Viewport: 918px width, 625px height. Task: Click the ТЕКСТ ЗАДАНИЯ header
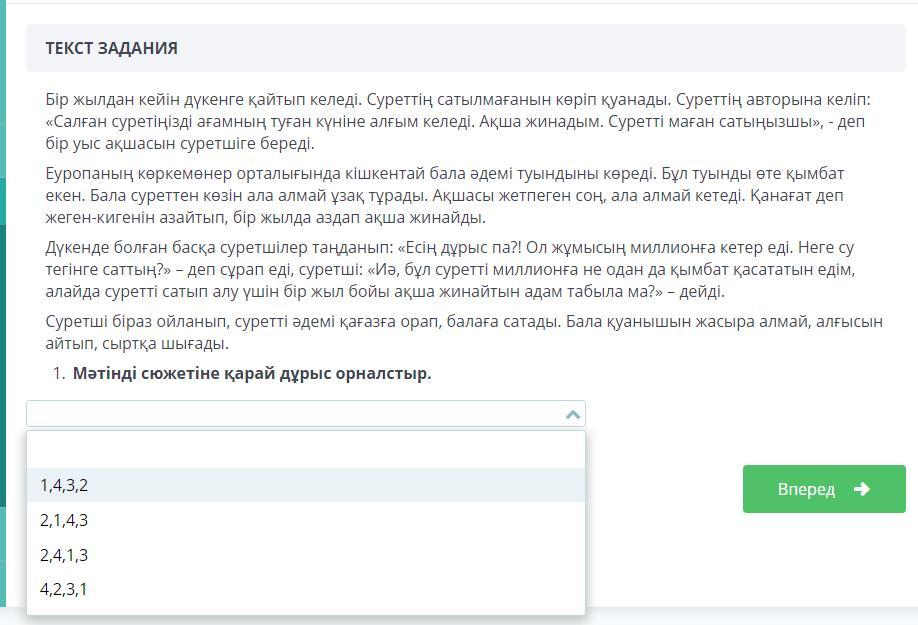pyautogui.click(x=111, y=48)
